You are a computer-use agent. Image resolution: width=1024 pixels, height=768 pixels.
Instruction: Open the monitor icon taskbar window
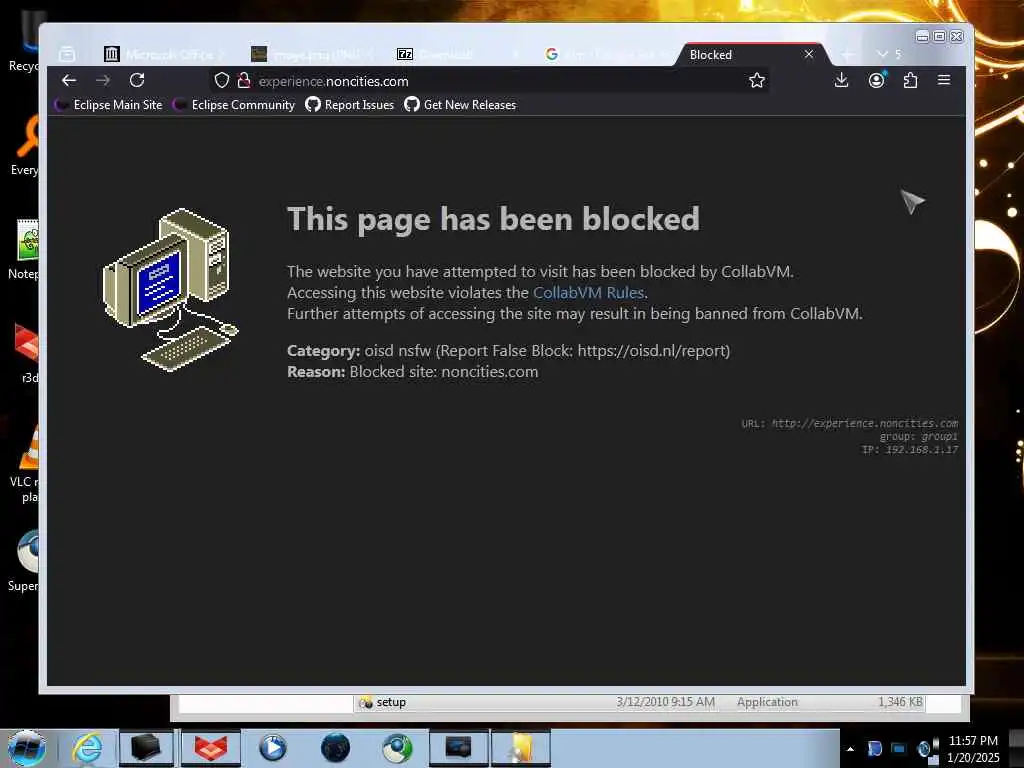tap(458, 748)
